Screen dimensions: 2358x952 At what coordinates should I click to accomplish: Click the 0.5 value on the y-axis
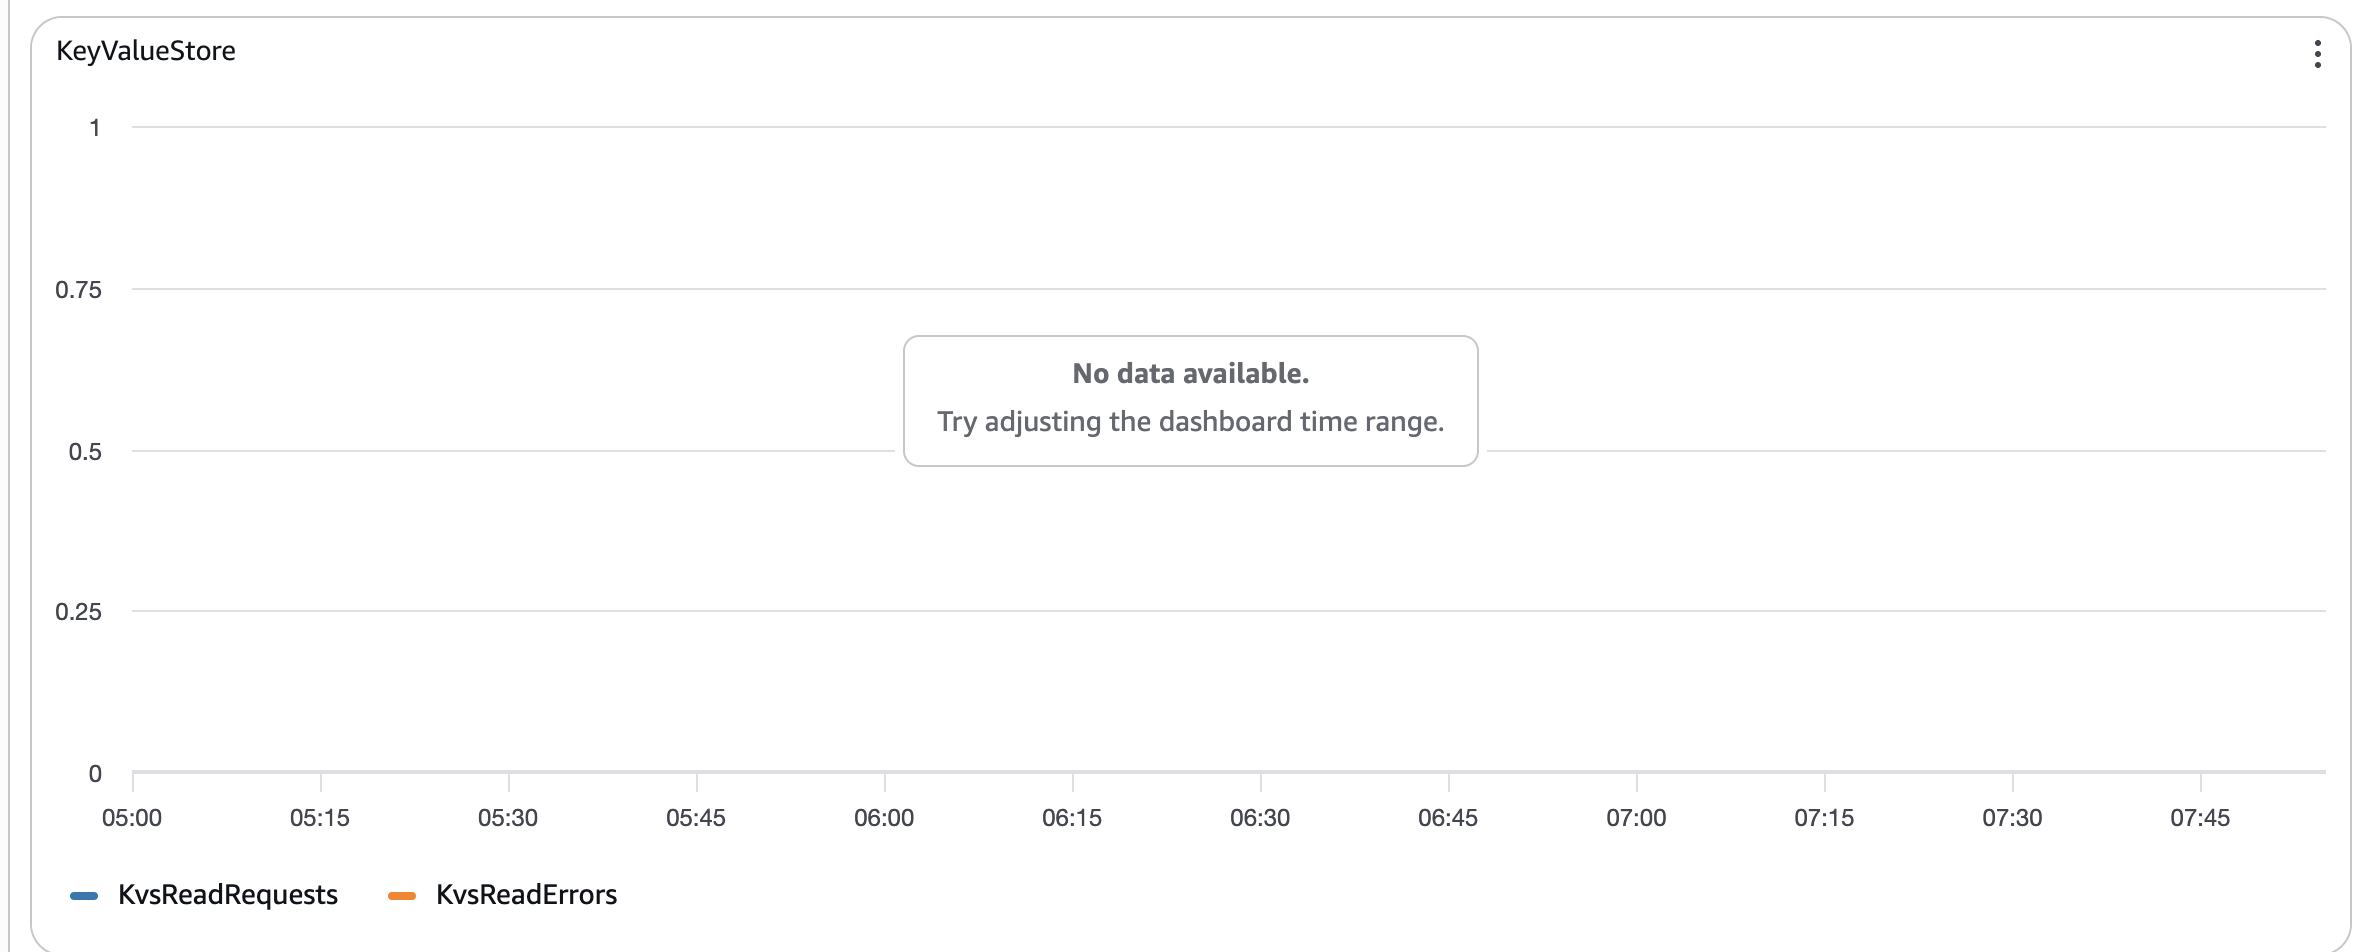point(85,452)
